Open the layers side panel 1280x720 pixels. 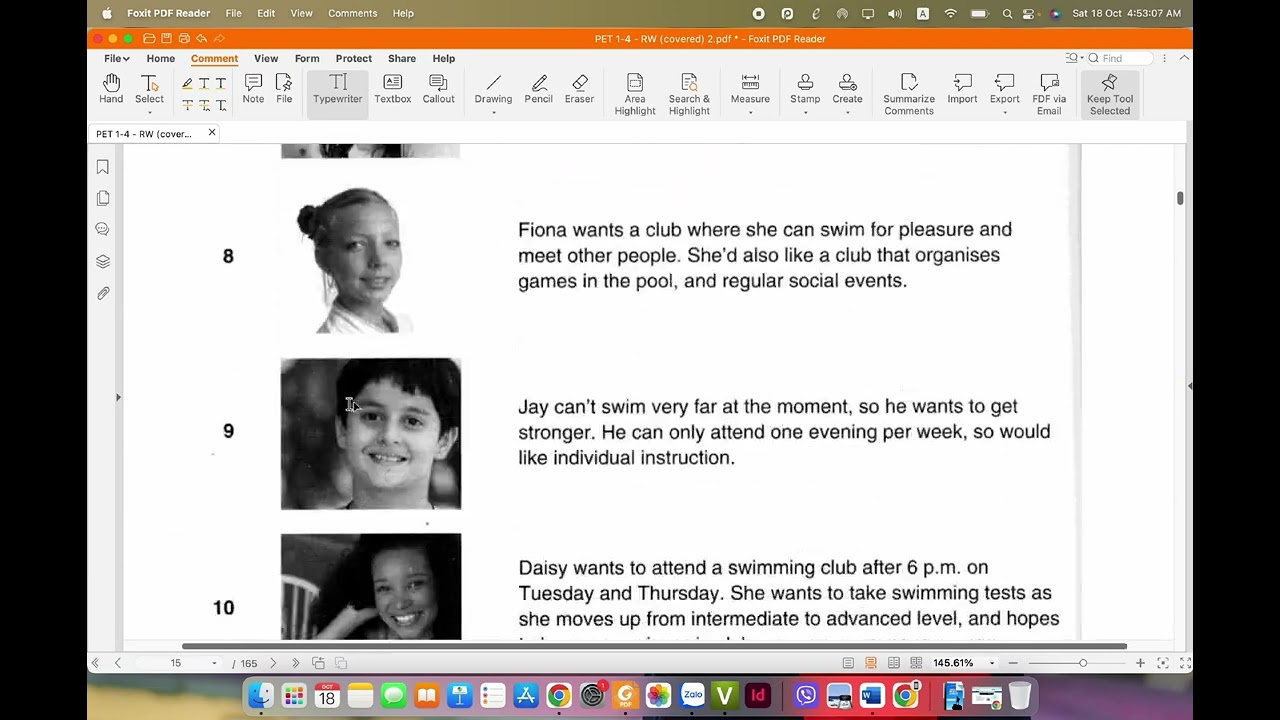pyautogui.click(x=102, y=261)
